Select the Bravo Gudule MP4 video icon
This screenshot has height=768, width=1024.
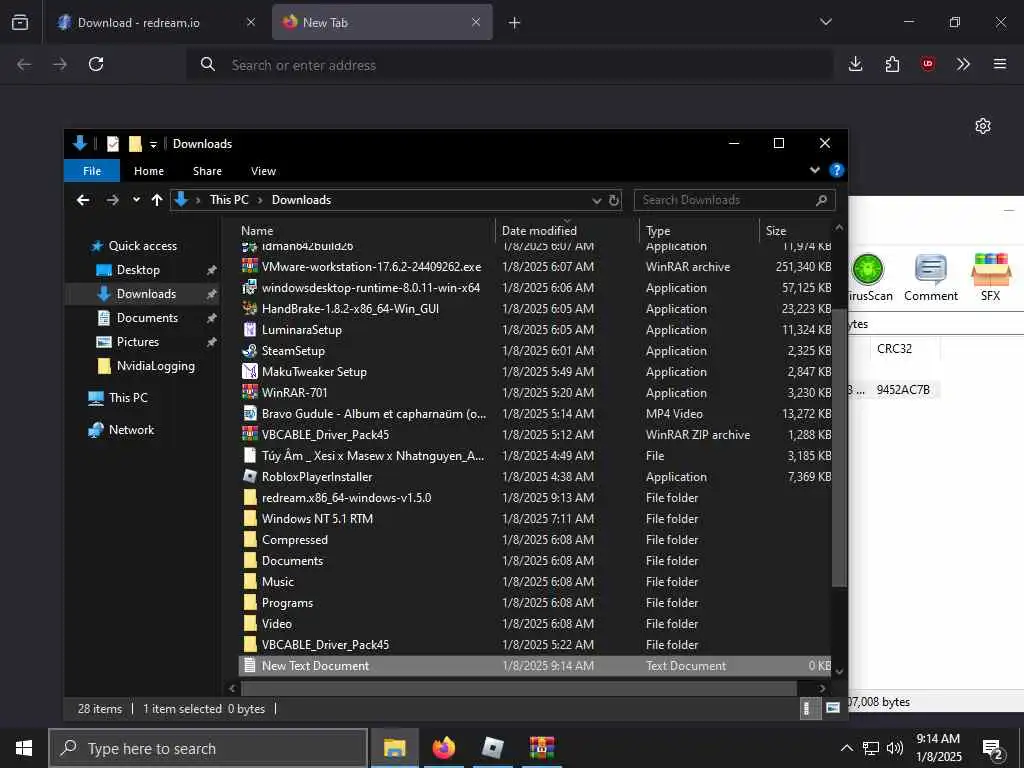tap(249, 413)
